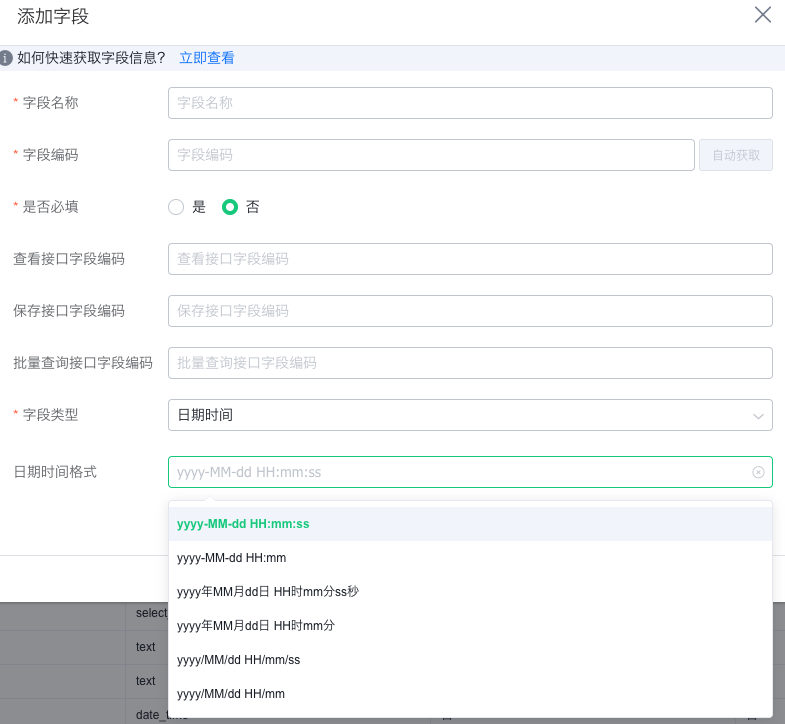Click the 添加字段 dialog title

point(53,17)
